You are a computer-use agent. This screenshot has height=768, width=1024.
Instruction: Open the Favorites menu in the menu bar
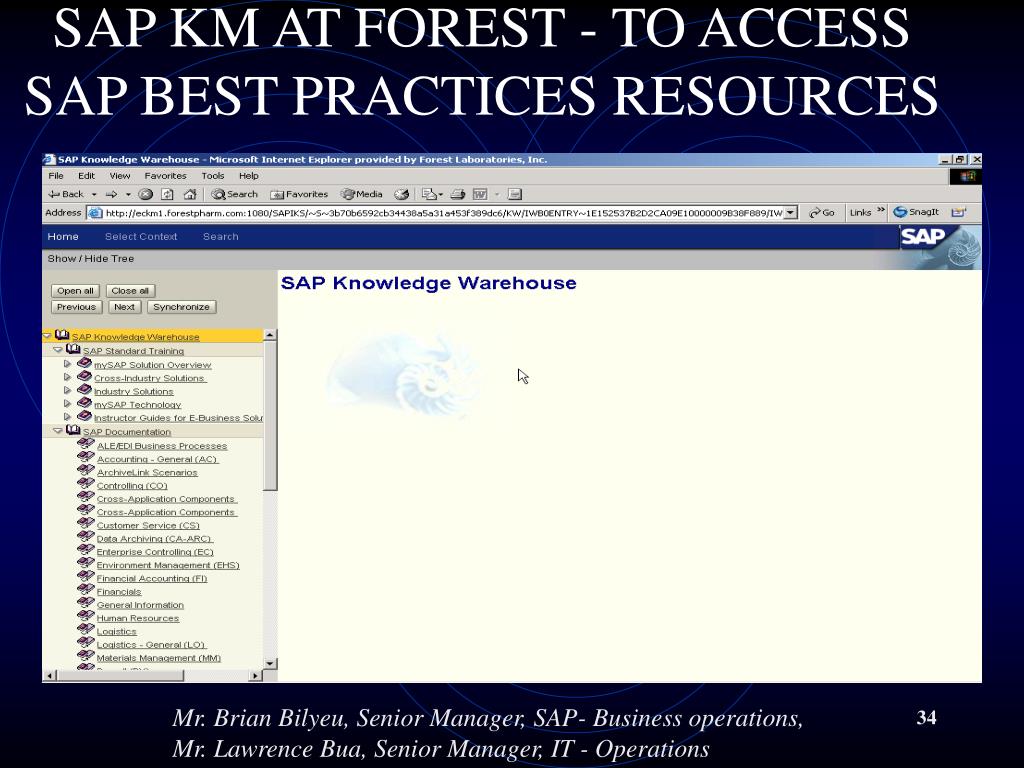[x=165, y=176]
